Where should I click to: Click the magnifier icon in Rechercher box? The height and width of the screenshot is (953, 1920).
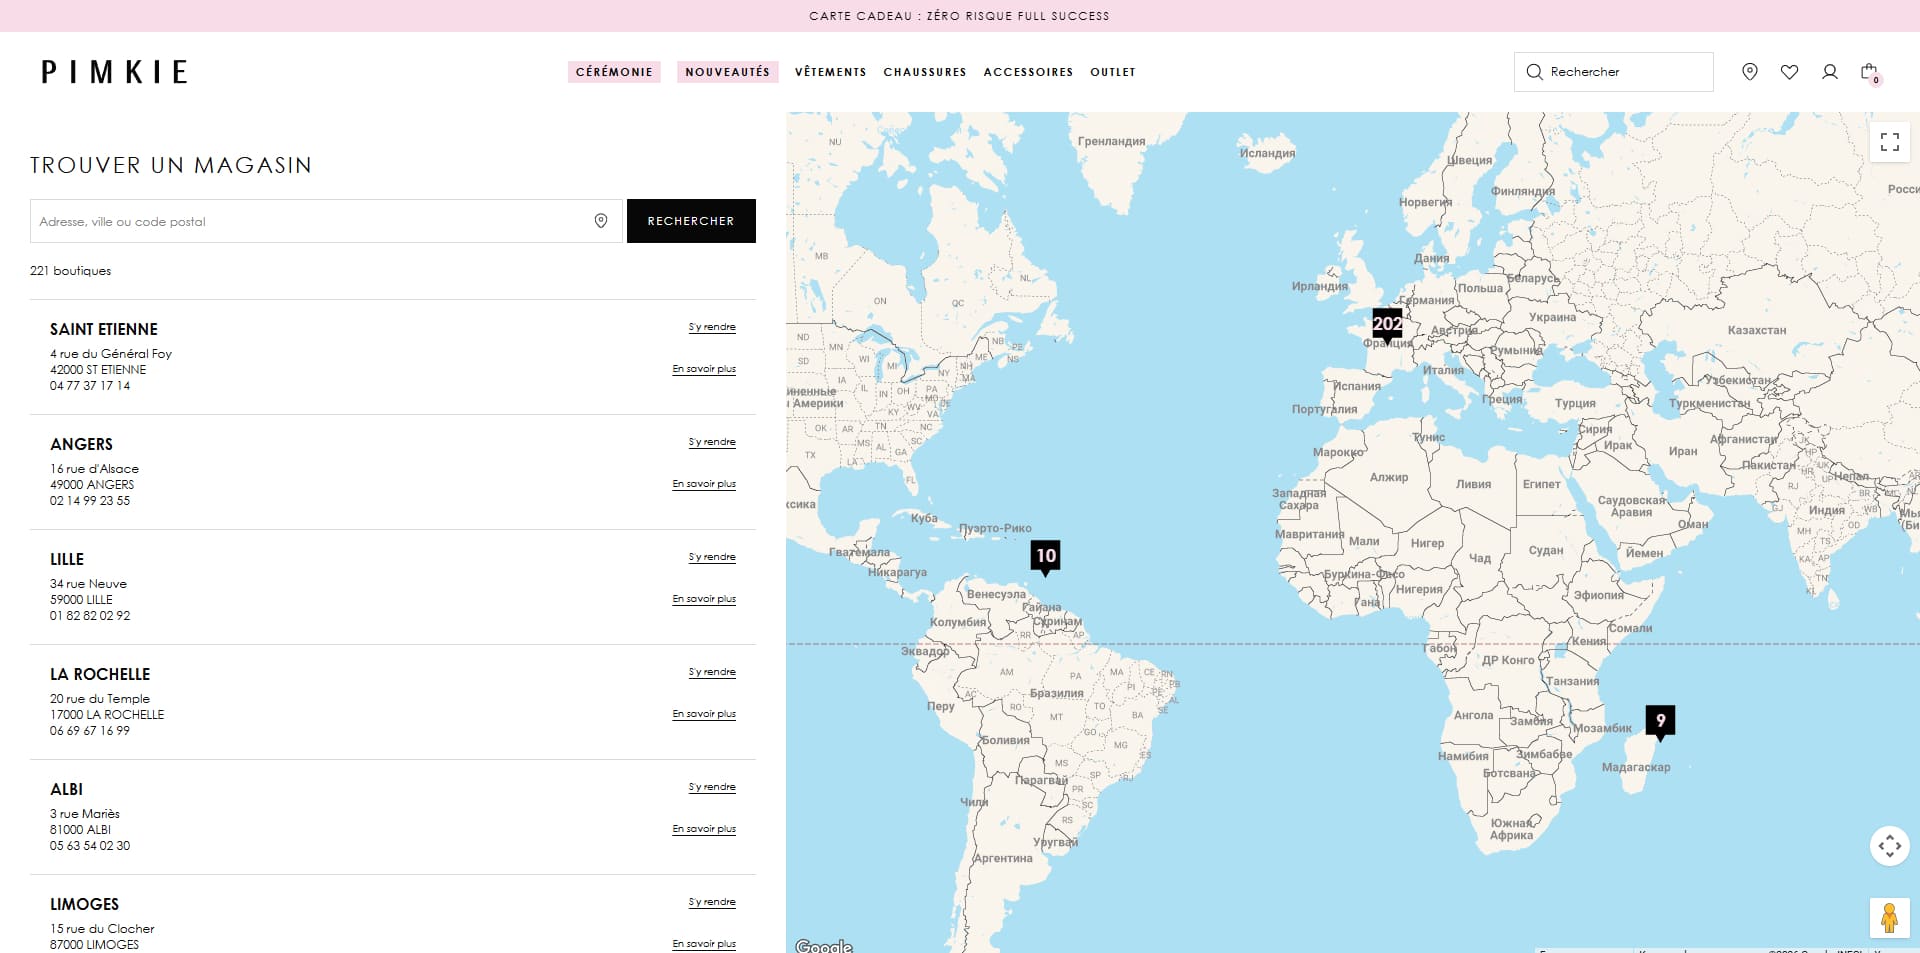[x=1534, y=72]
